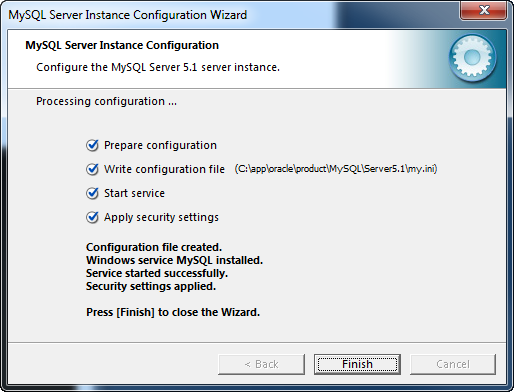Click the 'Write configuration file' step label
Viewport: 514px width, 392px height.
coord(164,169)
